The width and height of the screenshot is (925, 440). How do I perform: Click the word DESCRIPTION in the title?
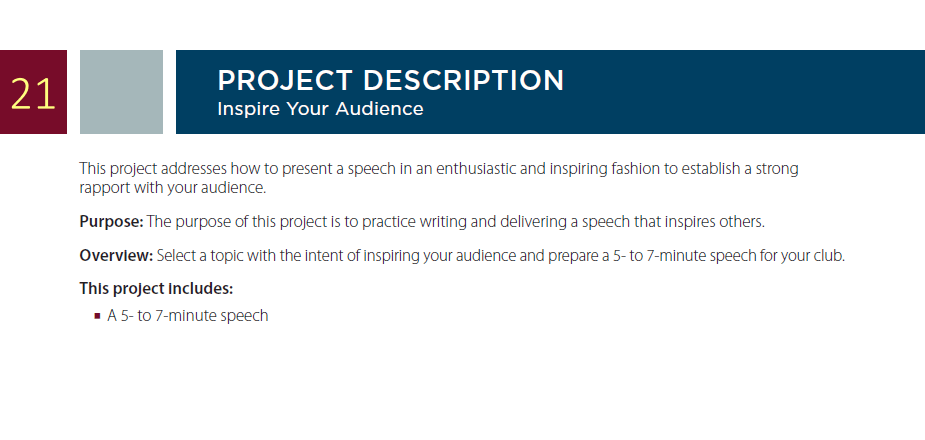point(463,80)
